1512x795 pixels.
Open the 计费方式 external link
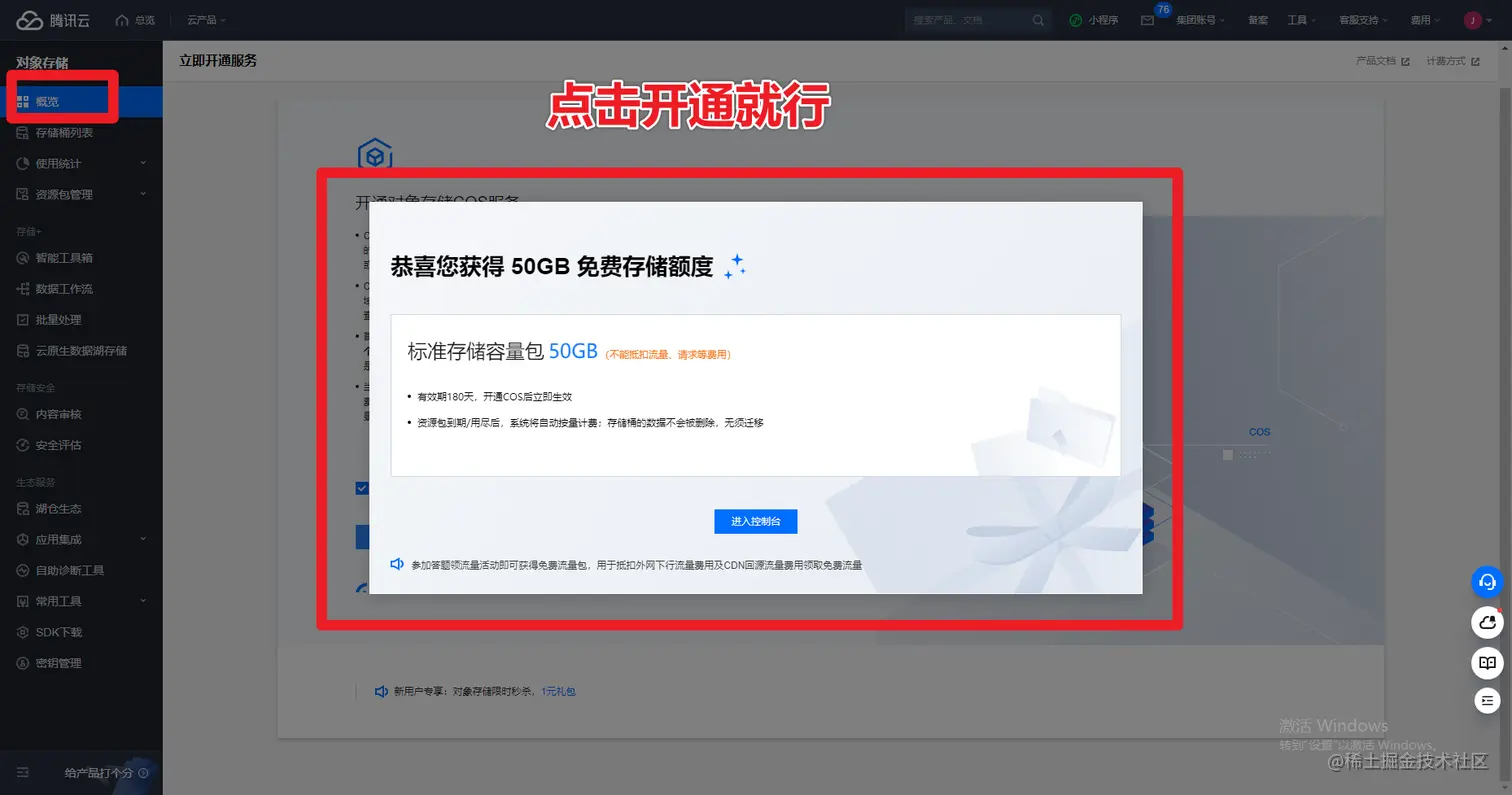tap(1453, 61)
